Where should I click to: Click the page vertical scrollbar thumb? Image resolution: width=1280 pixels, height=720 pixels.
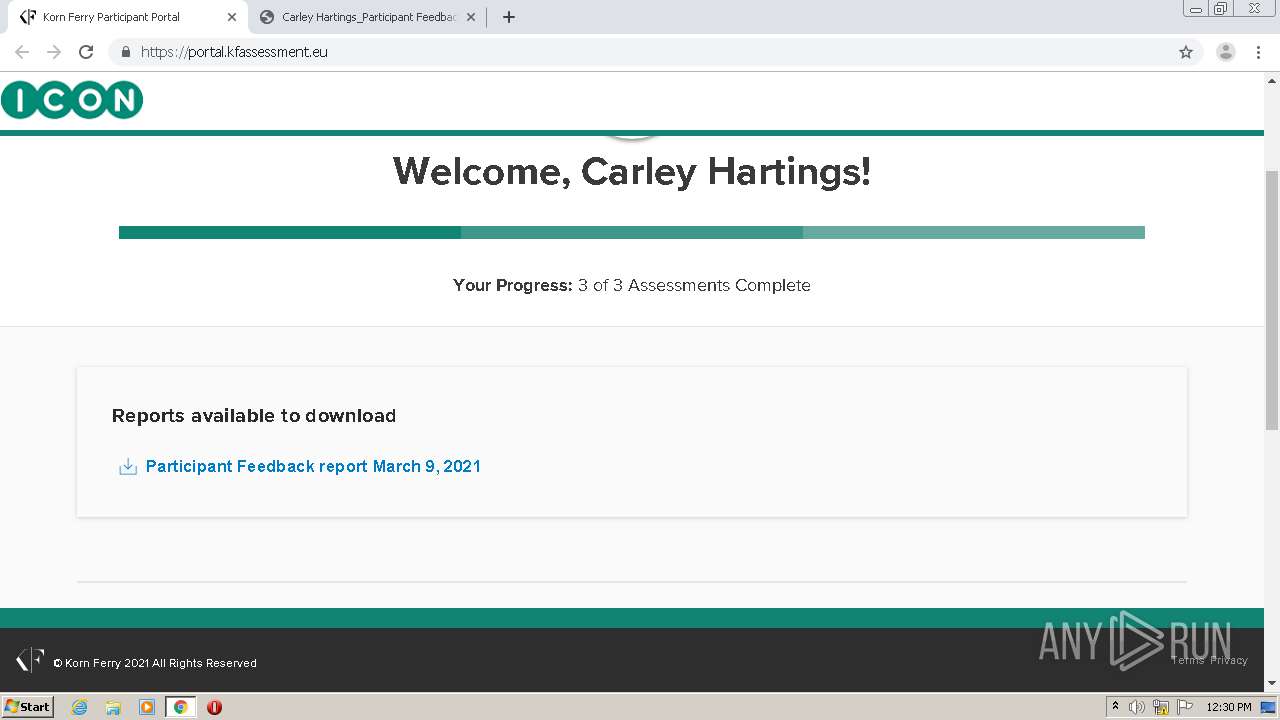tap(1272, 300)
